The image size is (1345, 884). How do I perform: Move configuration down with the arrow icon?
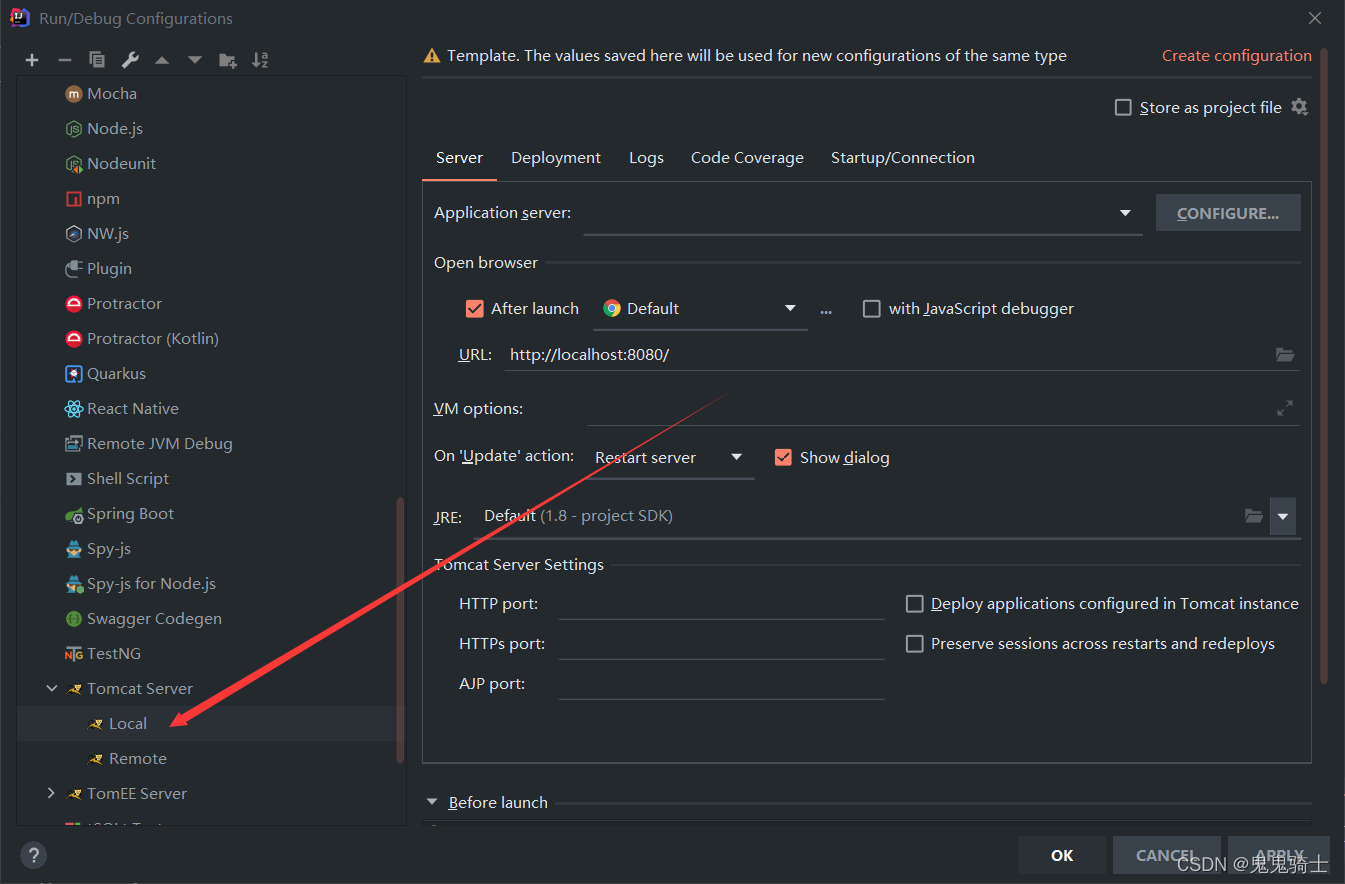pos(195,60)
